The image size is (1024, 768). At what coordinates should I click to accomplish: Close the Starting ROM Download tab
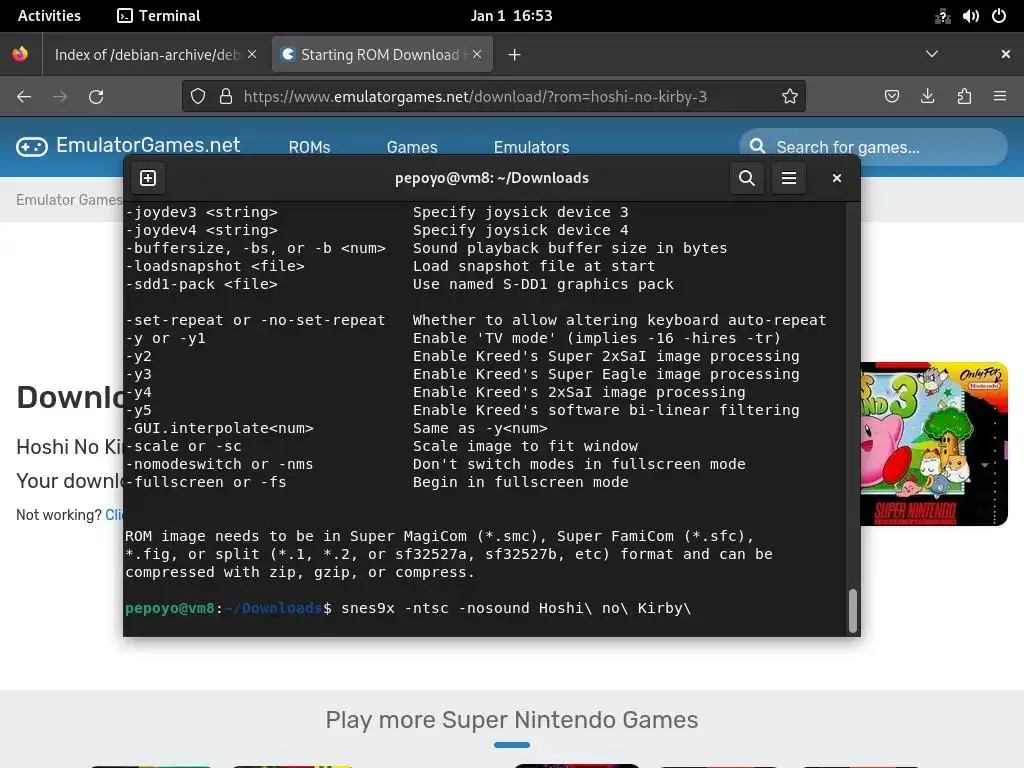[x=477, y=54]
